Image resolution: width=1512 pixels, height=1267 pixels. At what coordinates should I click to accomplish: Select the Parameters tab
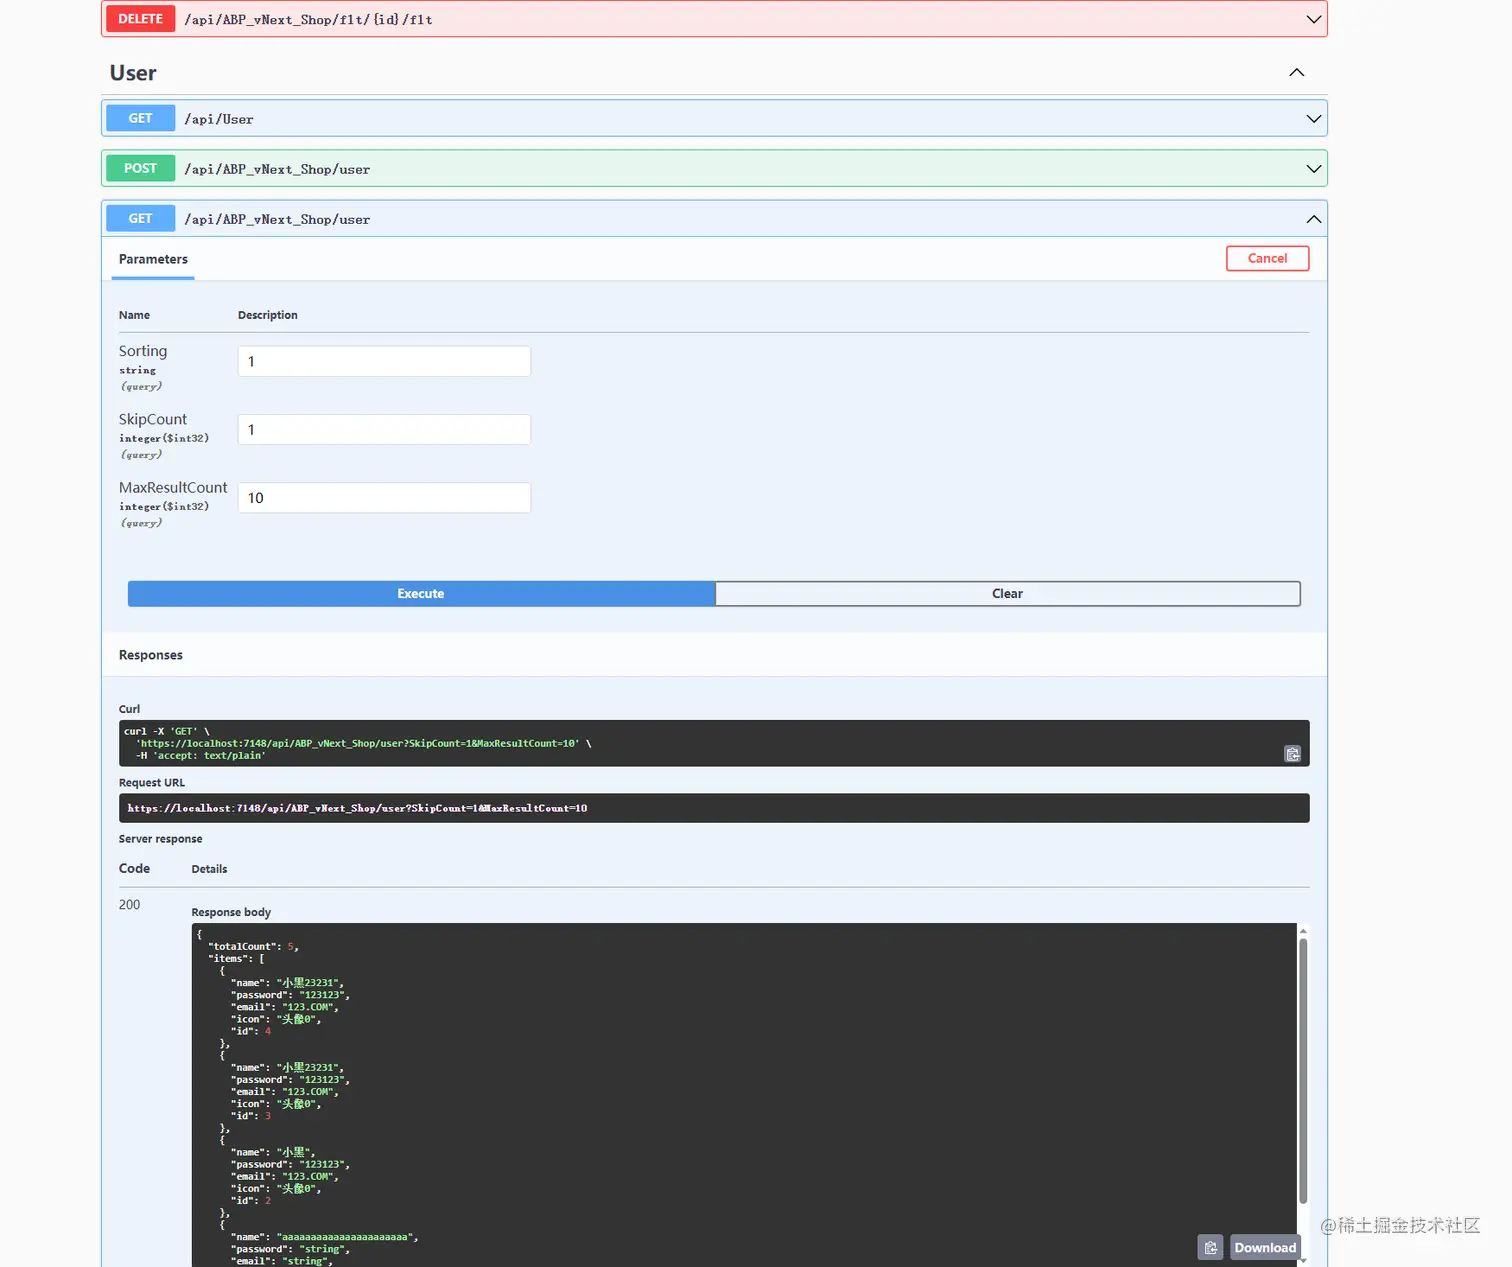(x=153, y=259)
